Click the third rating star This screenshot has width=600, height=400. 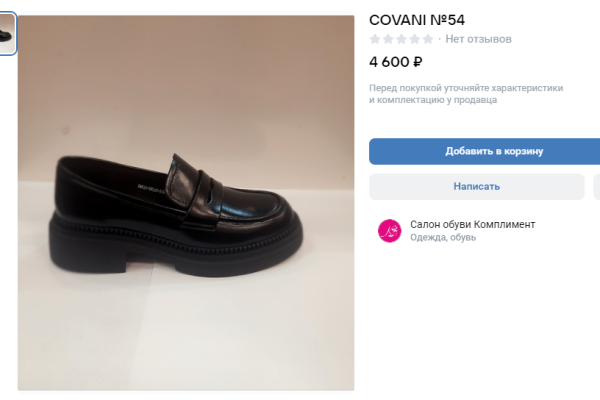click(402, 39)
